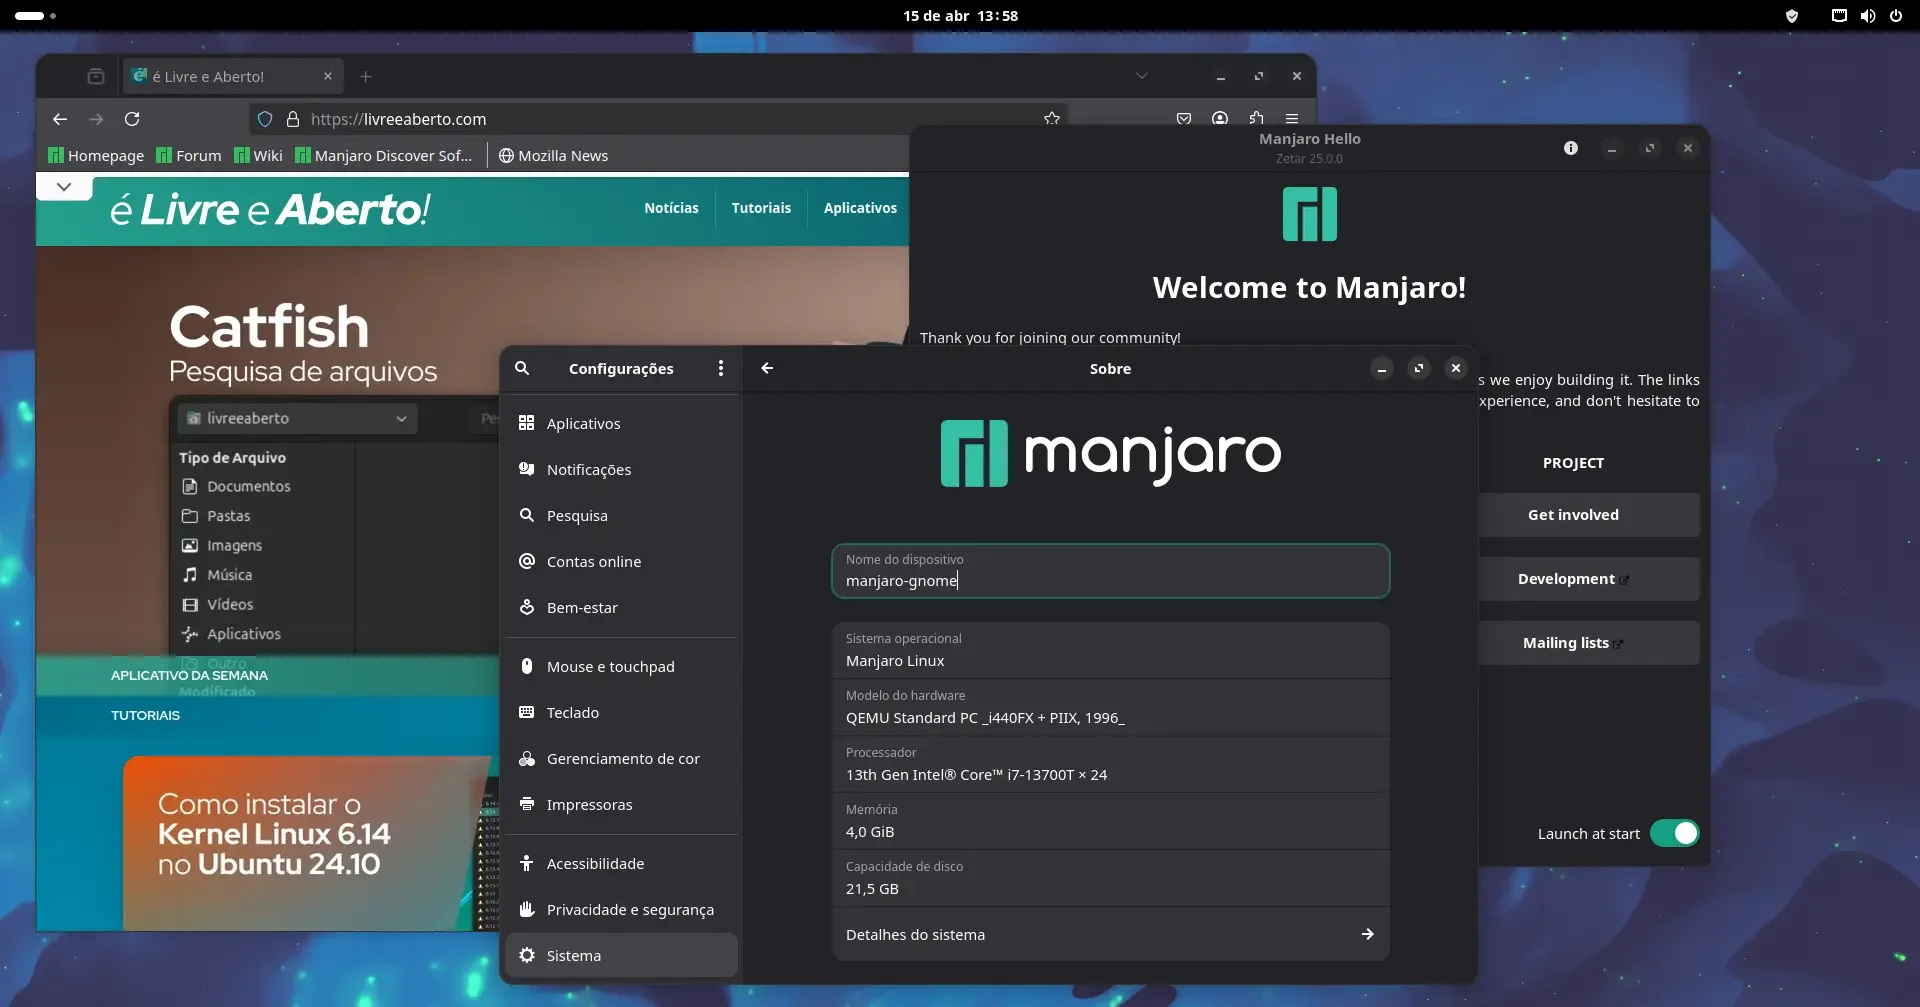Open Firefox recent browsing view icon

96,76
